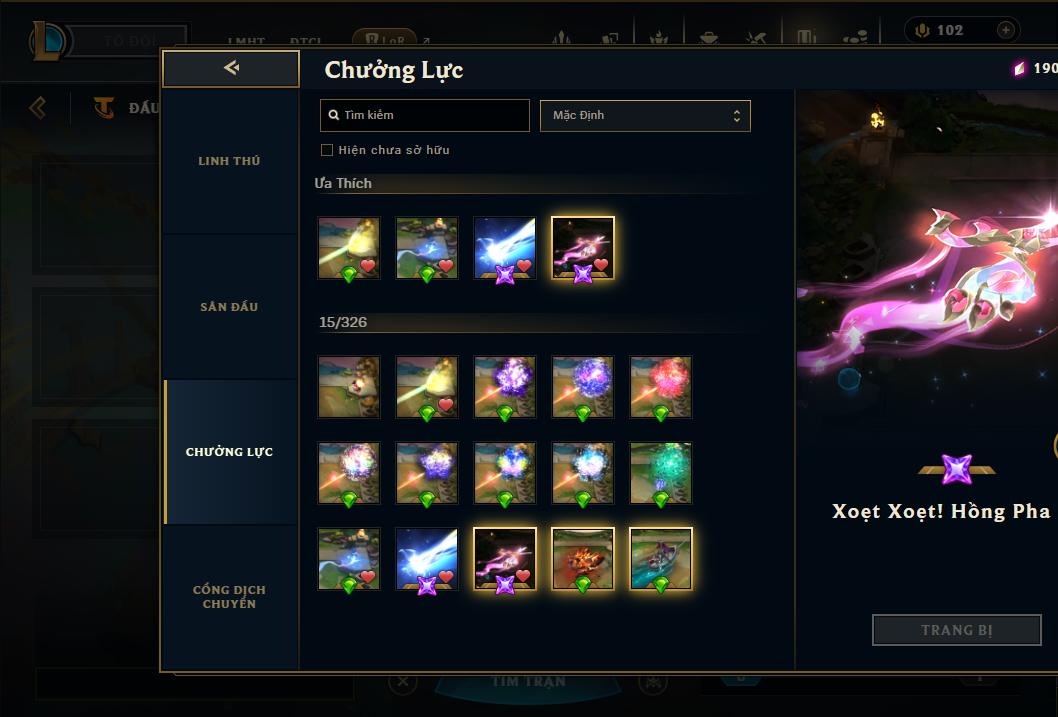The image size is (1058, 717).
Task: Choose the boat on water boom icon
Action: tap(661, 558)
